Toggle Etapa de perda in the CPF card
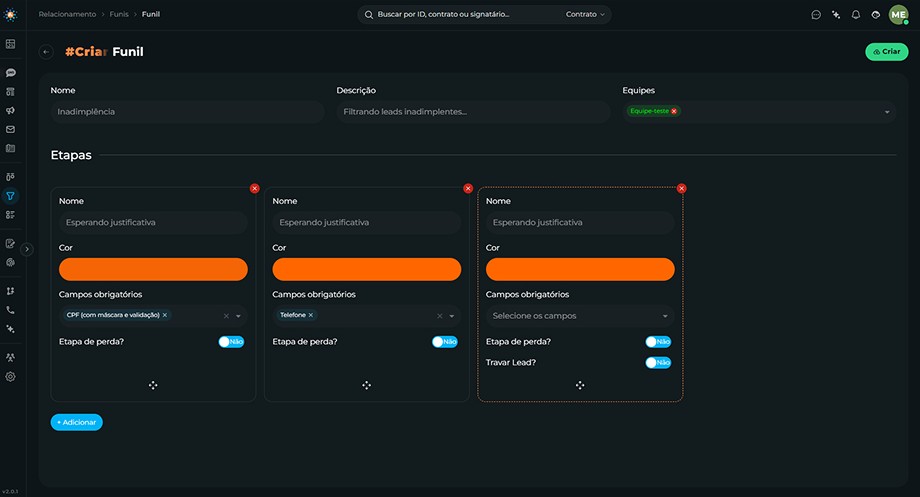Image resolution: width=920 pixels, height=497 pixels. click(x=231, y=342)
